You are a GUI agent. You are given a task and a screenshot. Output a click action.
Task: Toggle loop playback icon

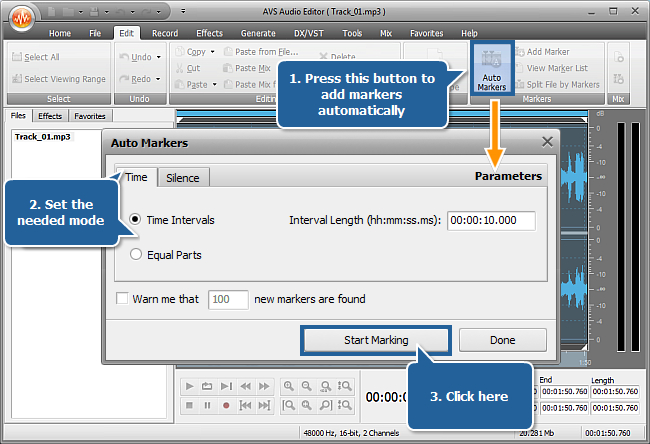point(207,386)
